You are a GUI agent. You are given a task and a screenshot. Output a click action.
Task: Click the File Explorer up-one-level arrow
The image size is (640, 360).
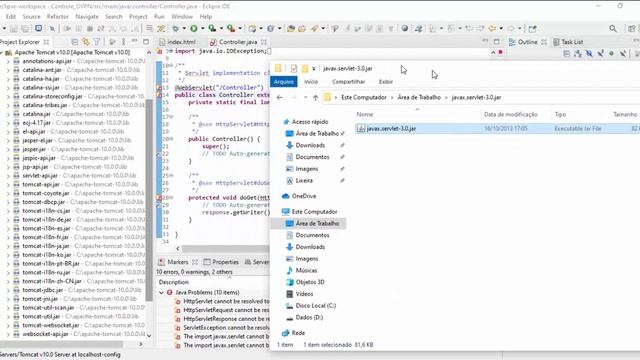(316, 98)
